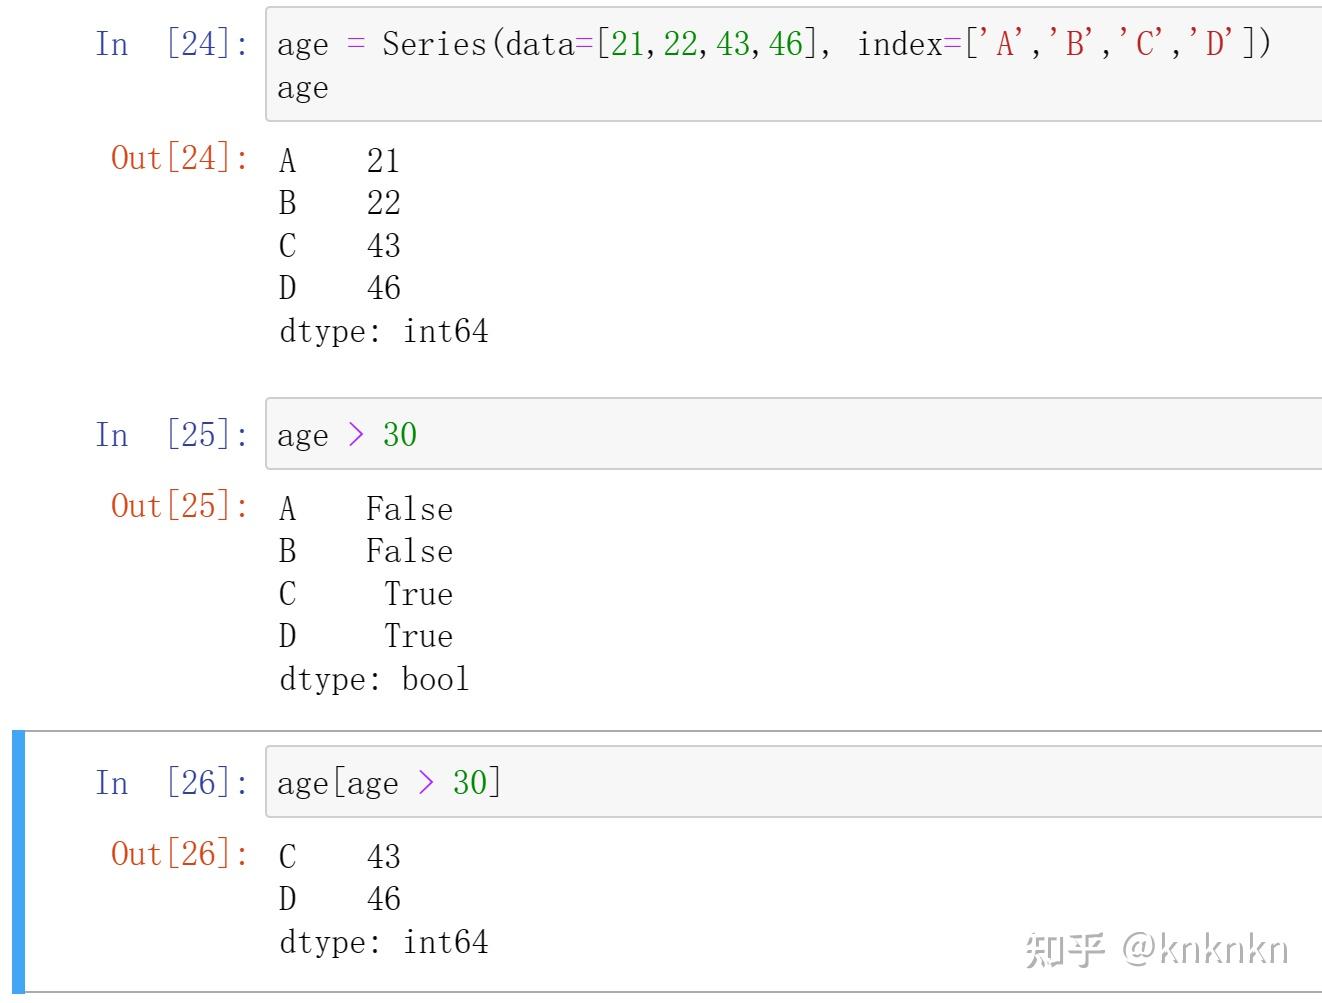Place cursor on second line 'age' in cell 24

click(303, 88)
